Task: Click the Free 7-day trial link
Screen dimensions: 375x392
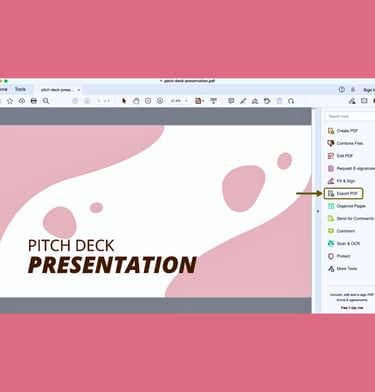Action: tap(351, 308)
